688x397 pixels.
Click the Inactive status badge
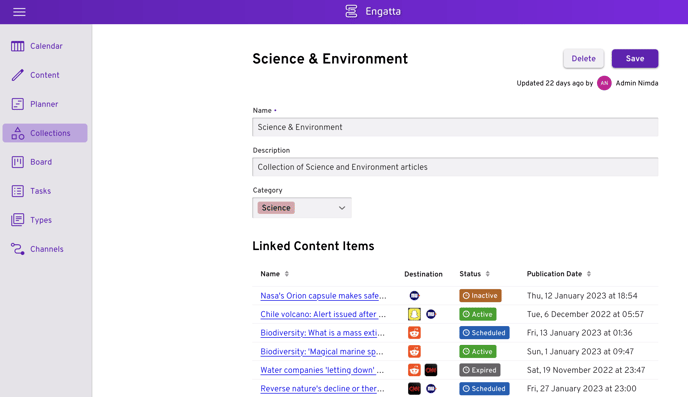[480, 296]
